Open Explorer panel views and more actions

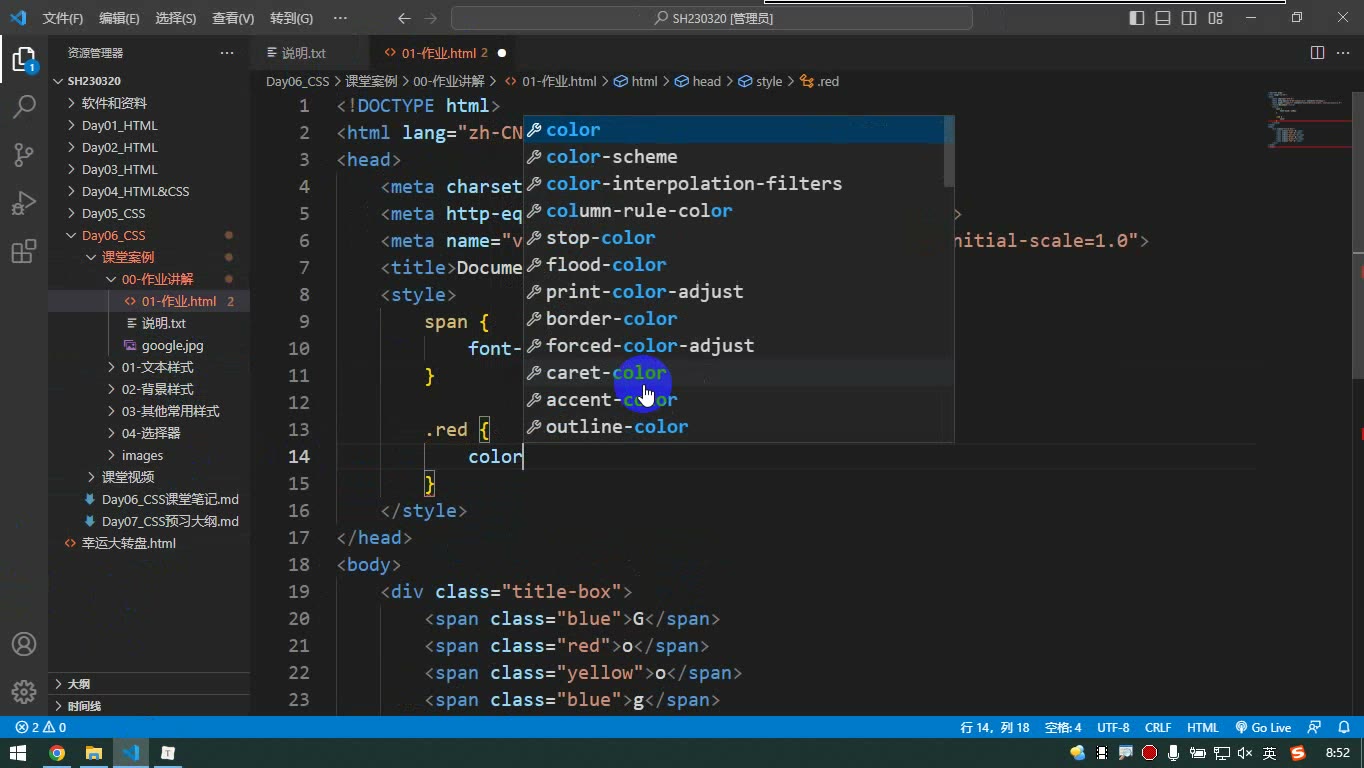coord(227,53)
